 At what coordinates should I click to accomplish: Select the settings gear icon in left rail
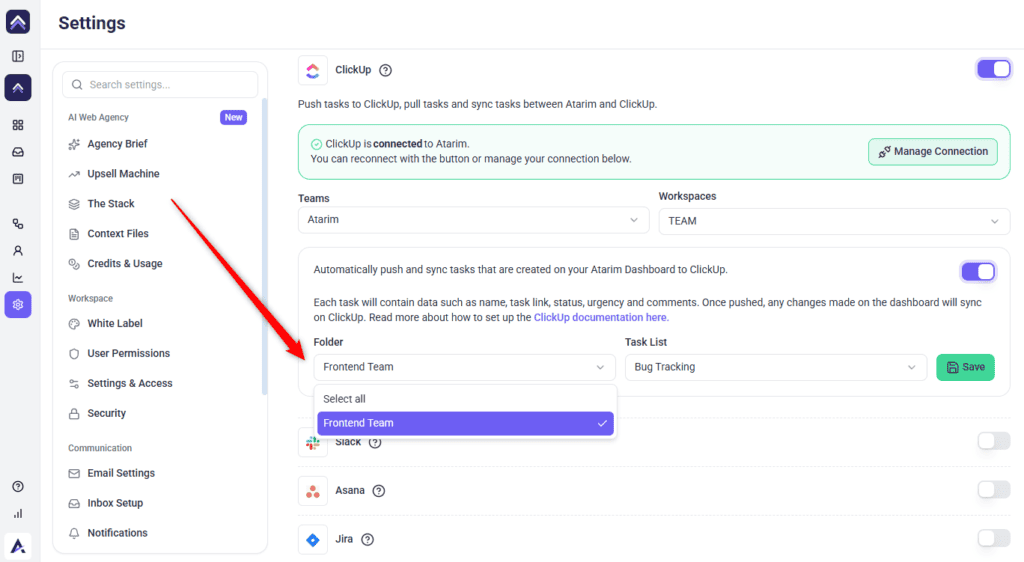18,305
